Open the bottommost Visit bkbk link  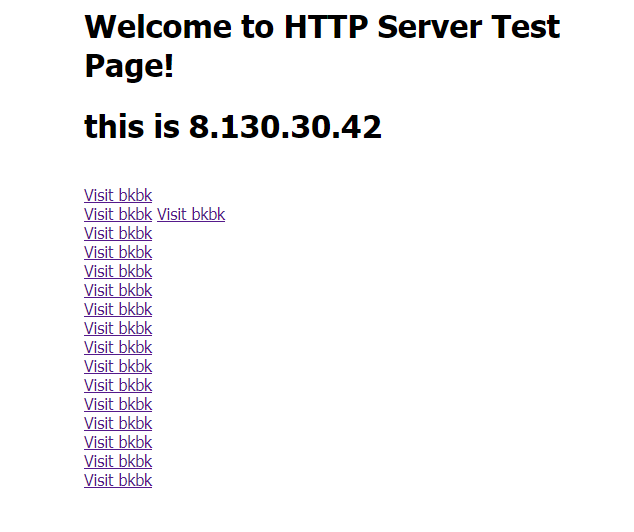tap(118, 480)
